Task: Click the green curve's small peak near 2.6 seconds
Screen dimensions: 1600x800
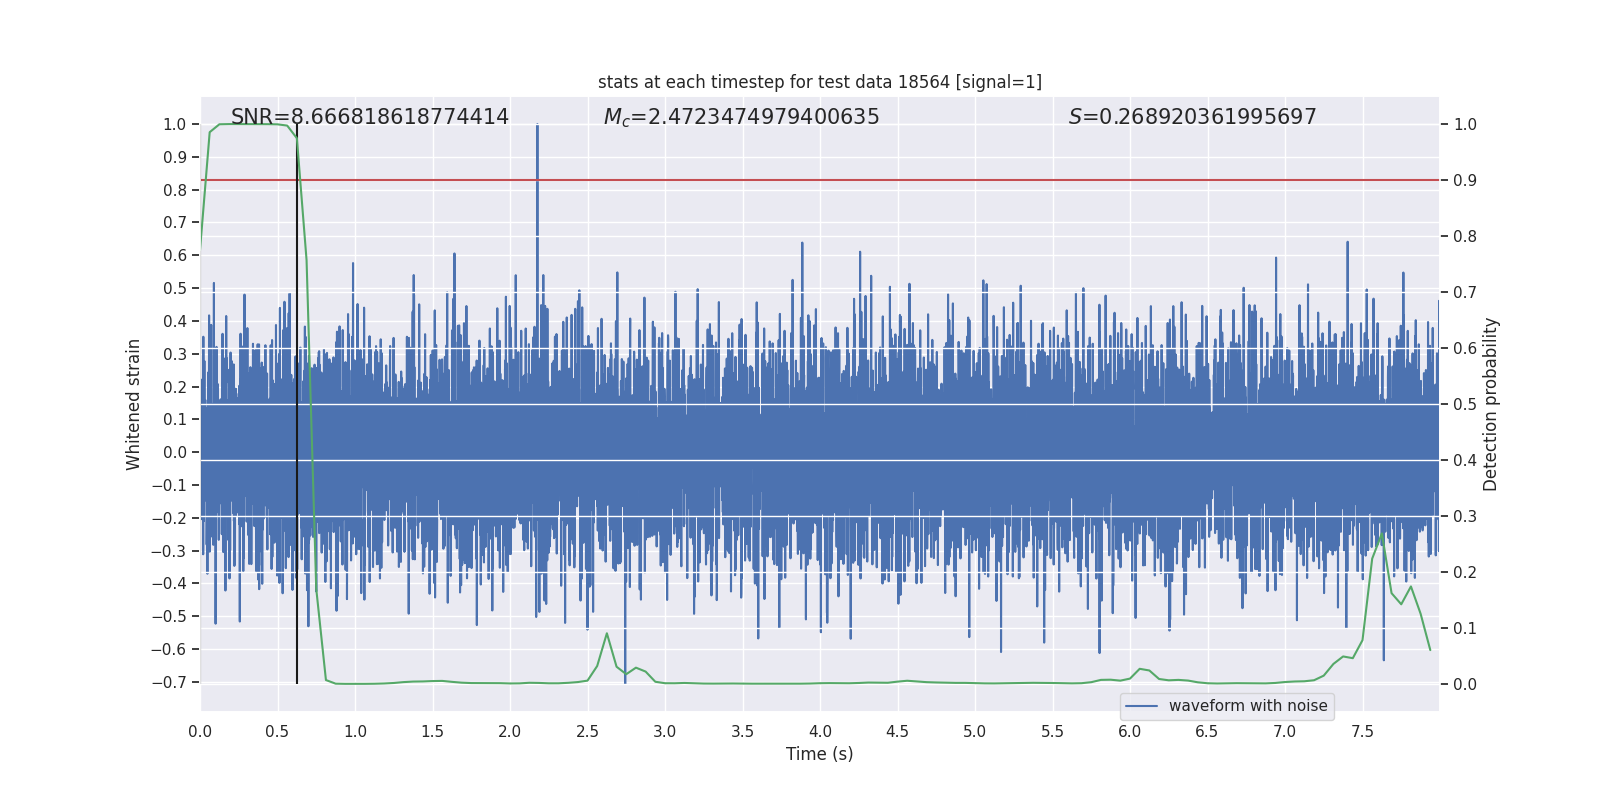Action: 607,634
